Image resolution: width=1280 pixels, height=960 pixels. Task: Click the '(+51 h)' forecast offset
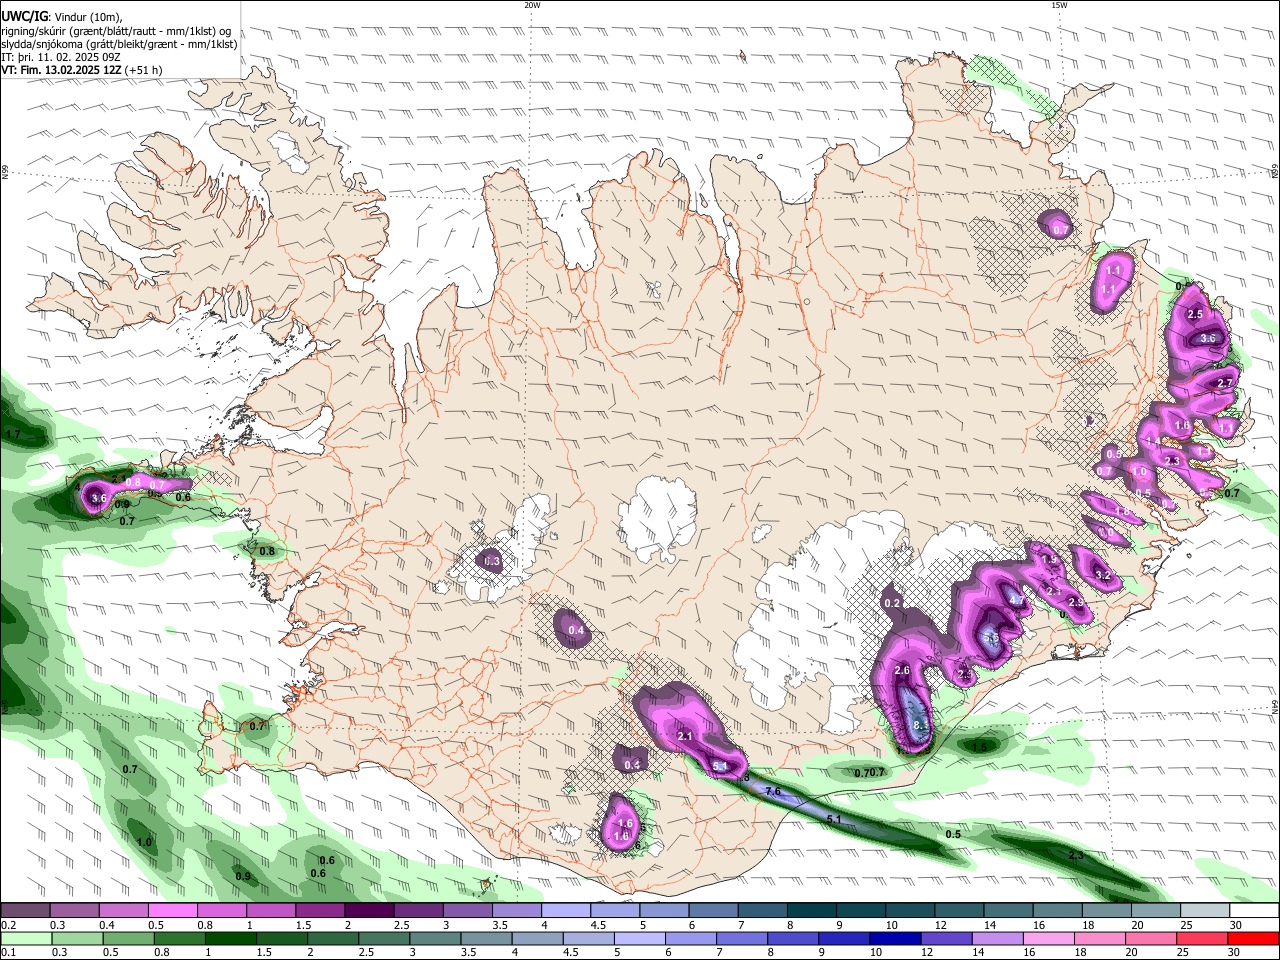click(x=144, y=70)
